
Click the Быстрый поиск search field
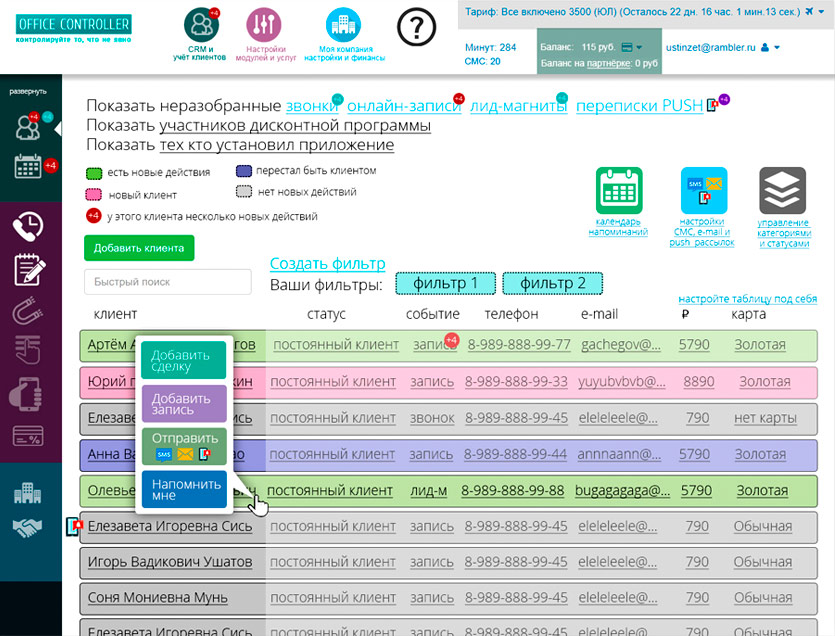click(x=167, y=282)
